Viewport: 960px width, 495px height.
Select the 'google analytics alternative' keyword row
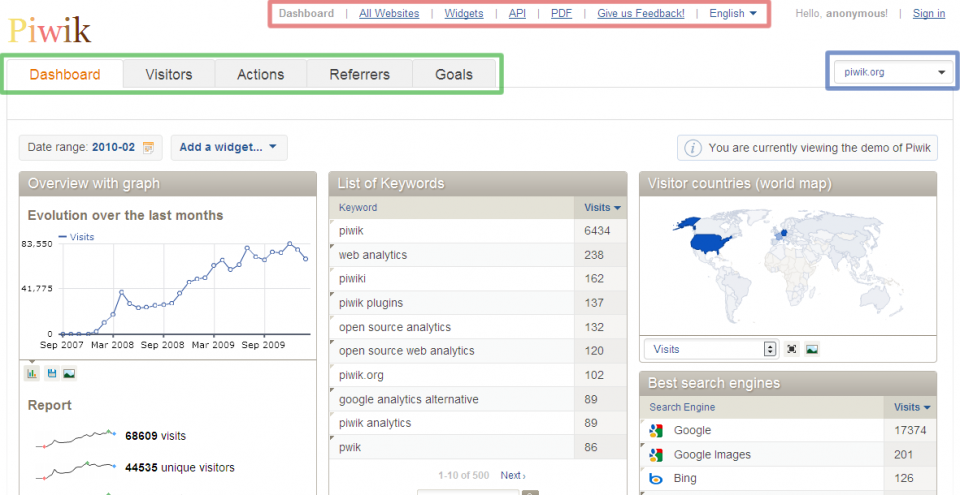478,399
